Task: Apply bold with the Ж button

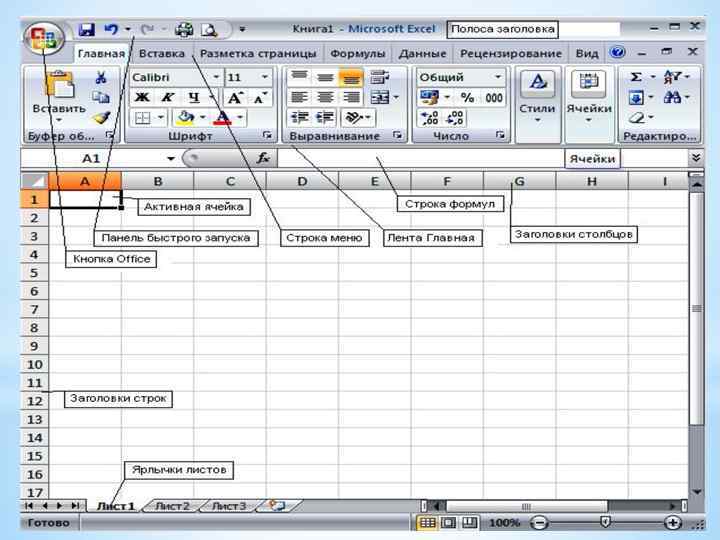Action: [x=142, y=97]
